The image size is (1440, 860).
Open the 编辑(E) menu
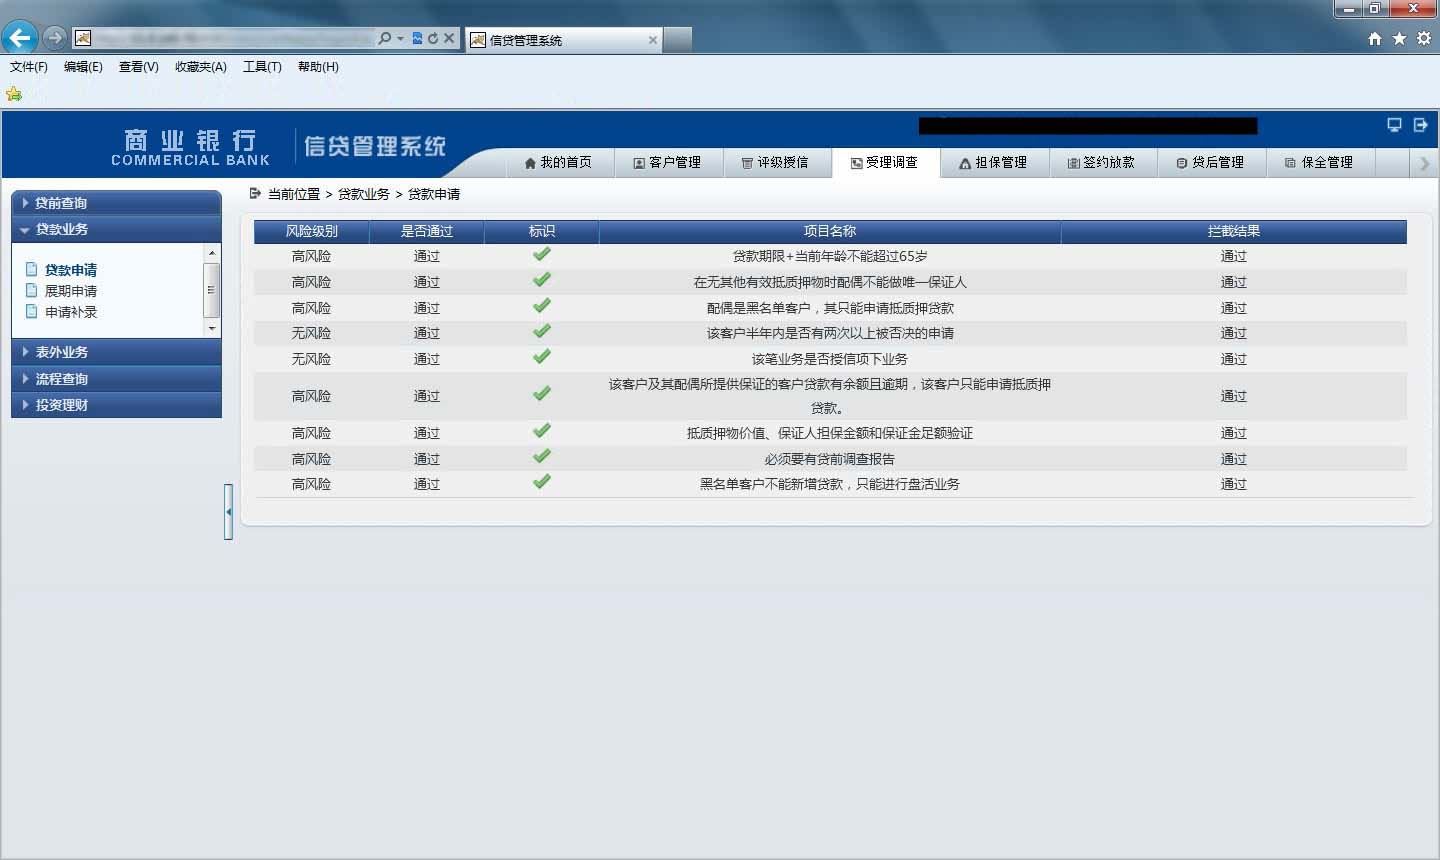[x=83, y=67]
